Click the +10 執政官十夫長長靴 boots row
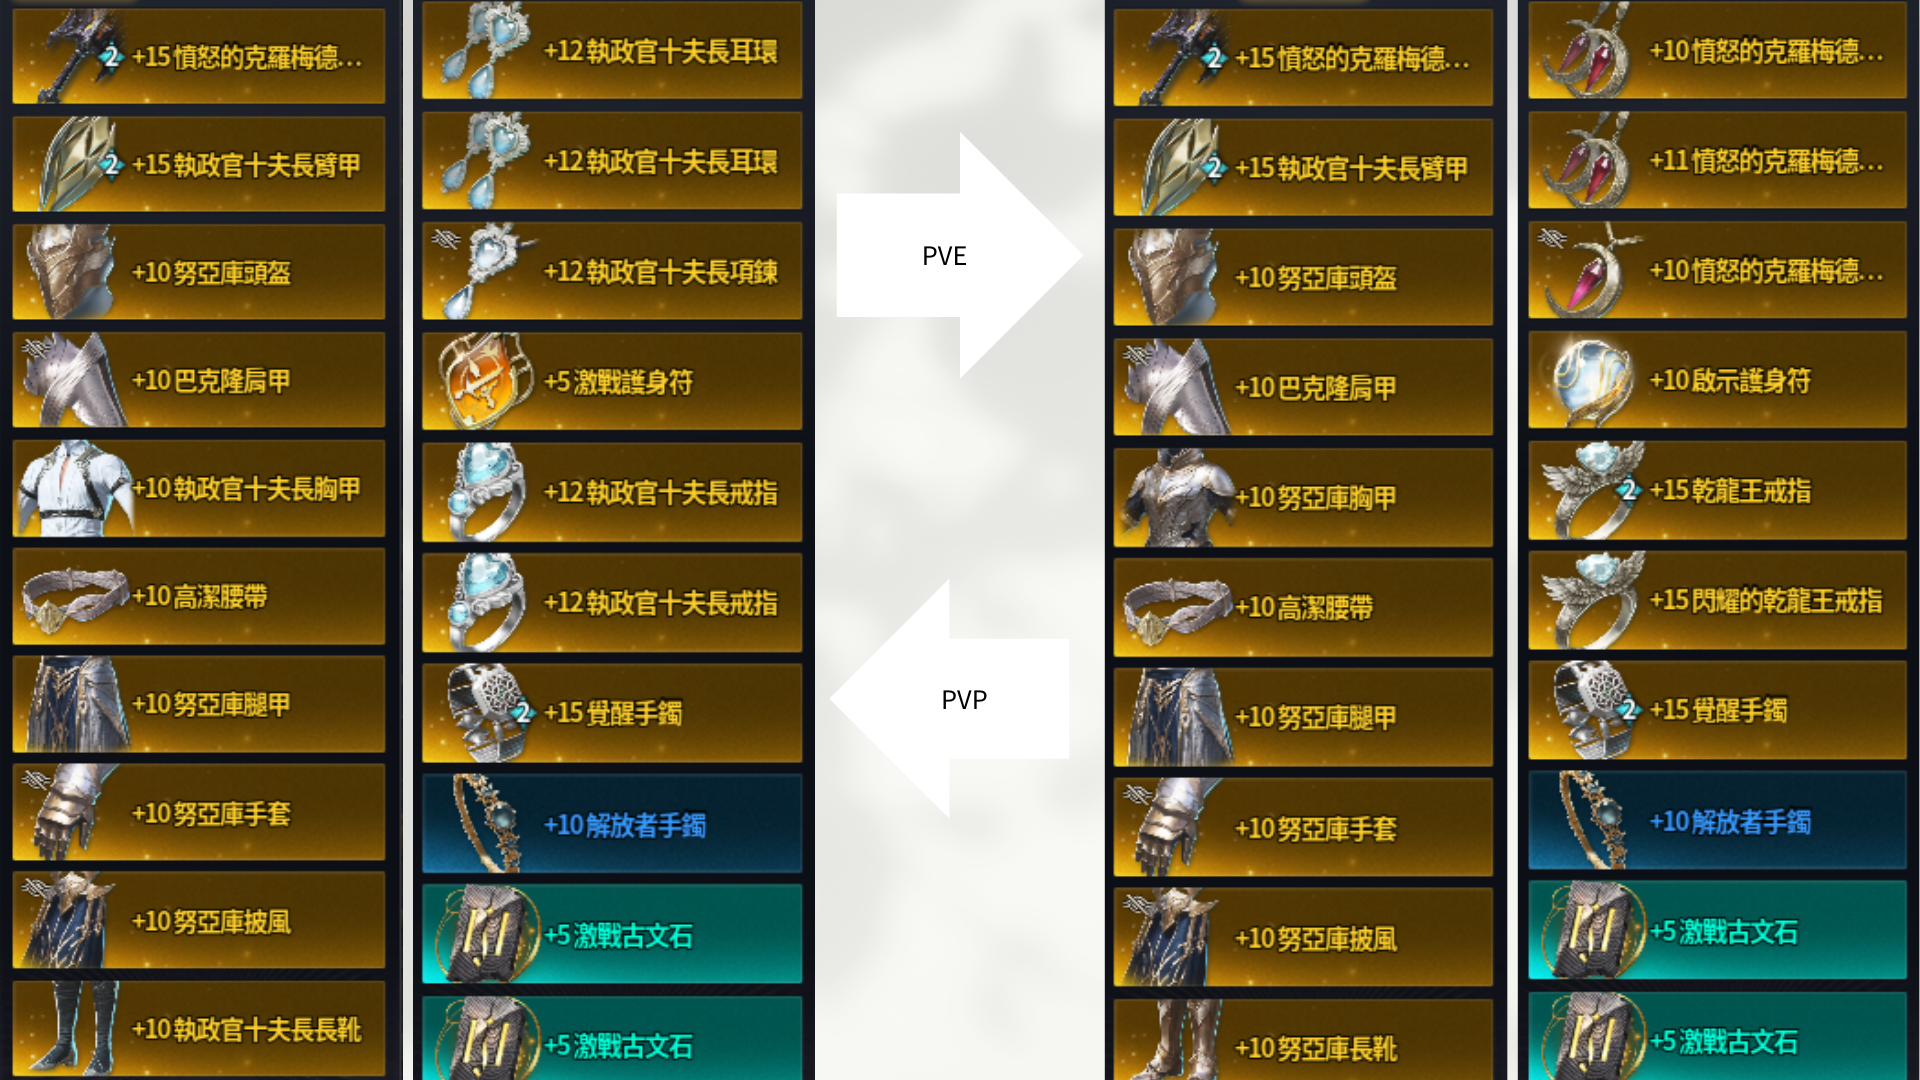 [x=199, y=1028]
